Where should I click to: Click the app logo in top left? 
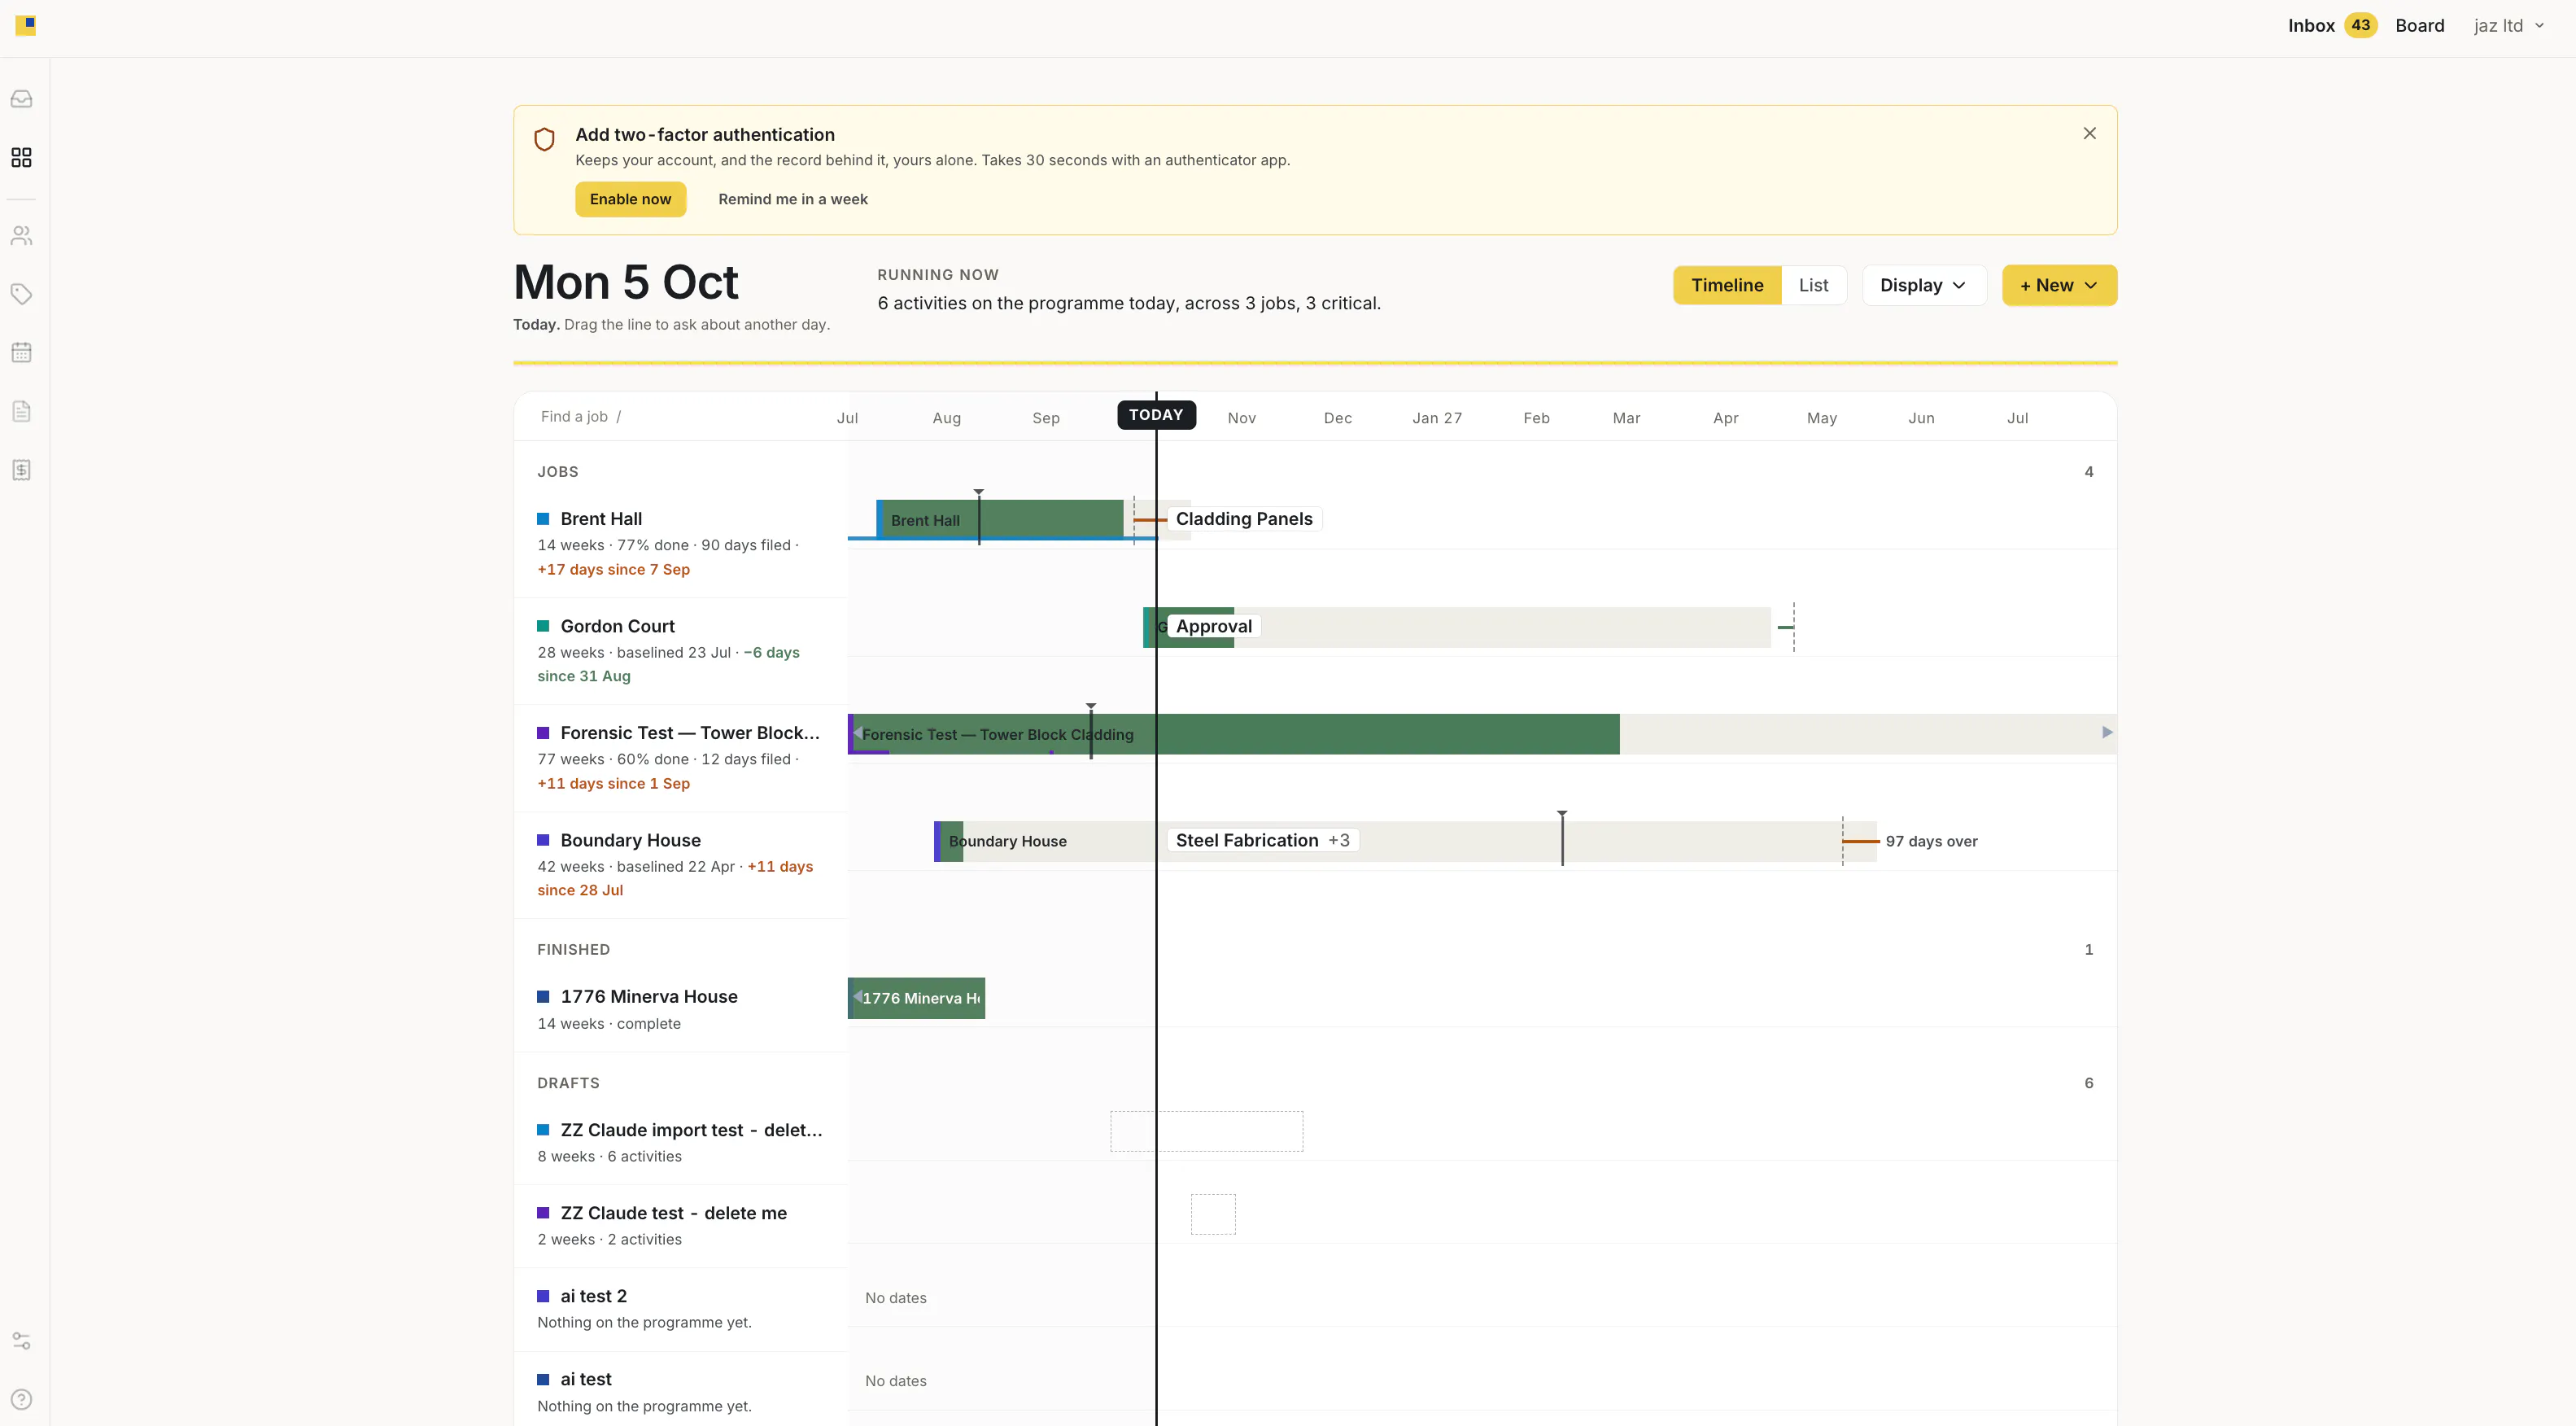click(x=26, y=26)
